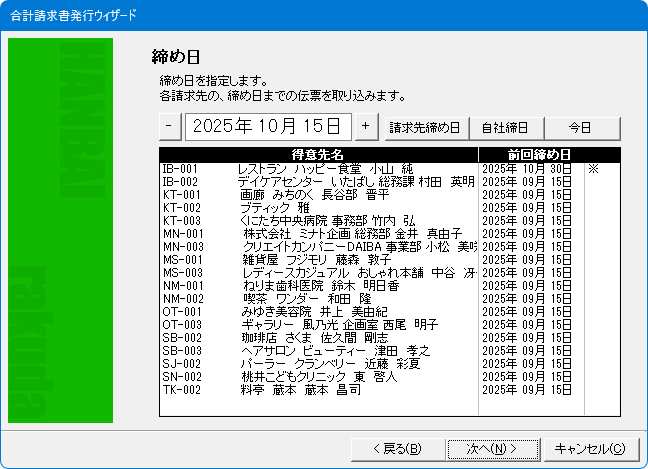The image size is (648, 469).
Task: Cancel the wizard with キャンセル(C)
Action: (589, 448)
